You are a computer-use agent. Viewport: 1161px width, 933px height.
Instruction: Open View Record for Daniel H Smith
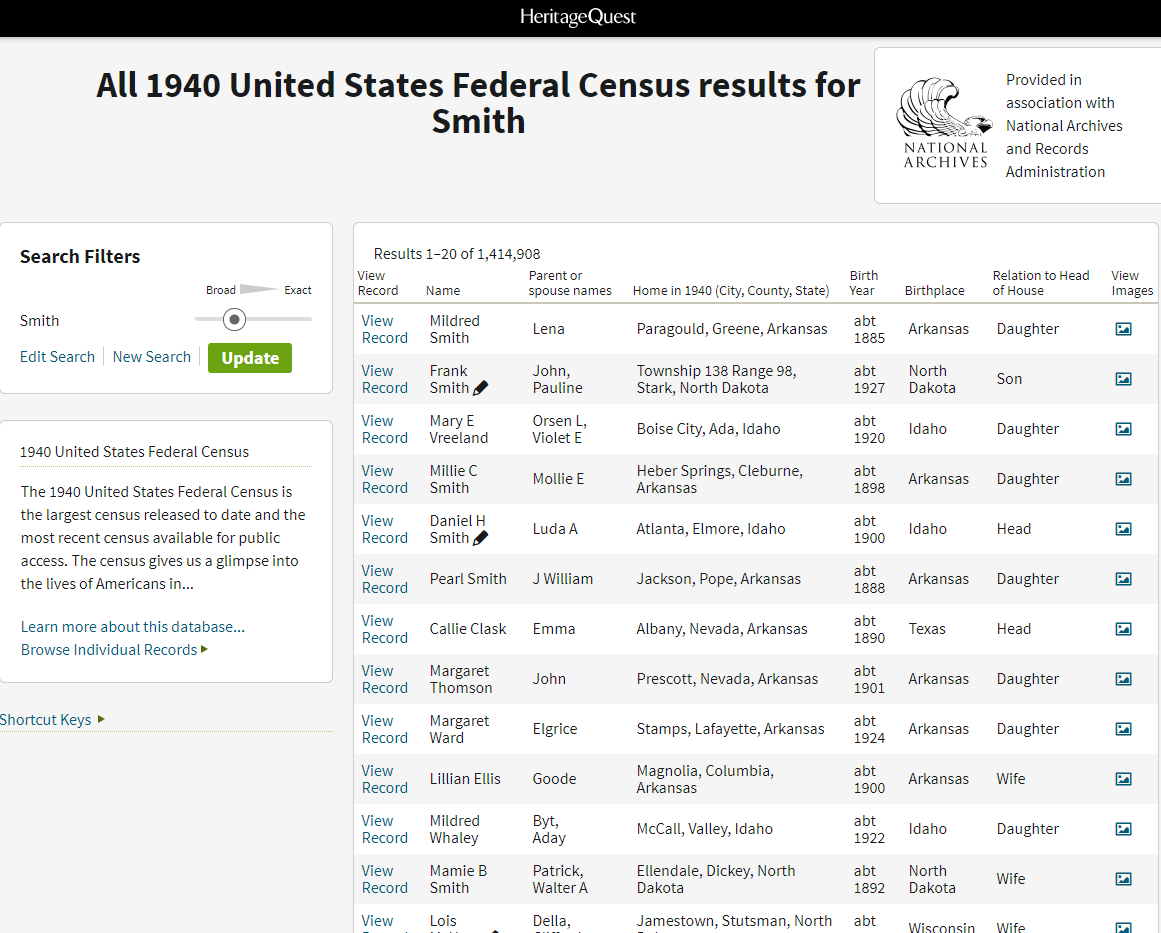[384, 529]
